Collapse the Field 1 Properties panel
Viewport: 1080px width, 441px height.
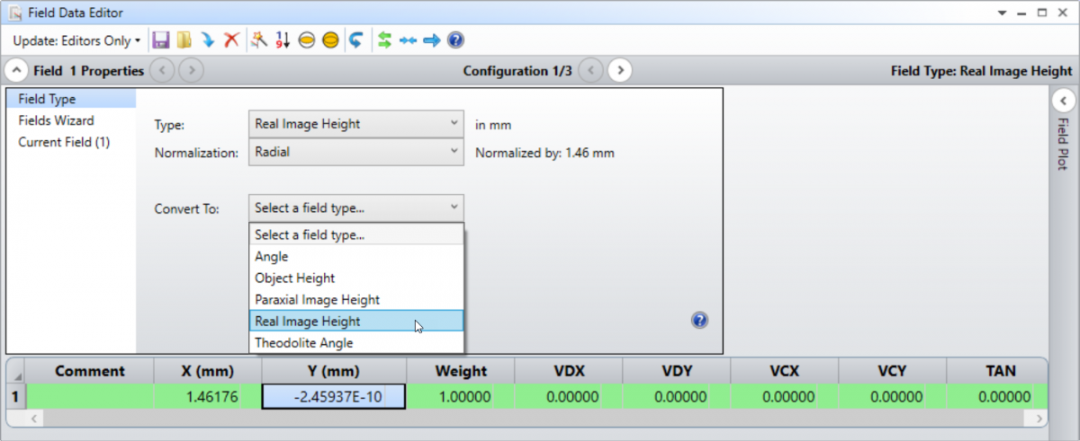click(17, 71)
